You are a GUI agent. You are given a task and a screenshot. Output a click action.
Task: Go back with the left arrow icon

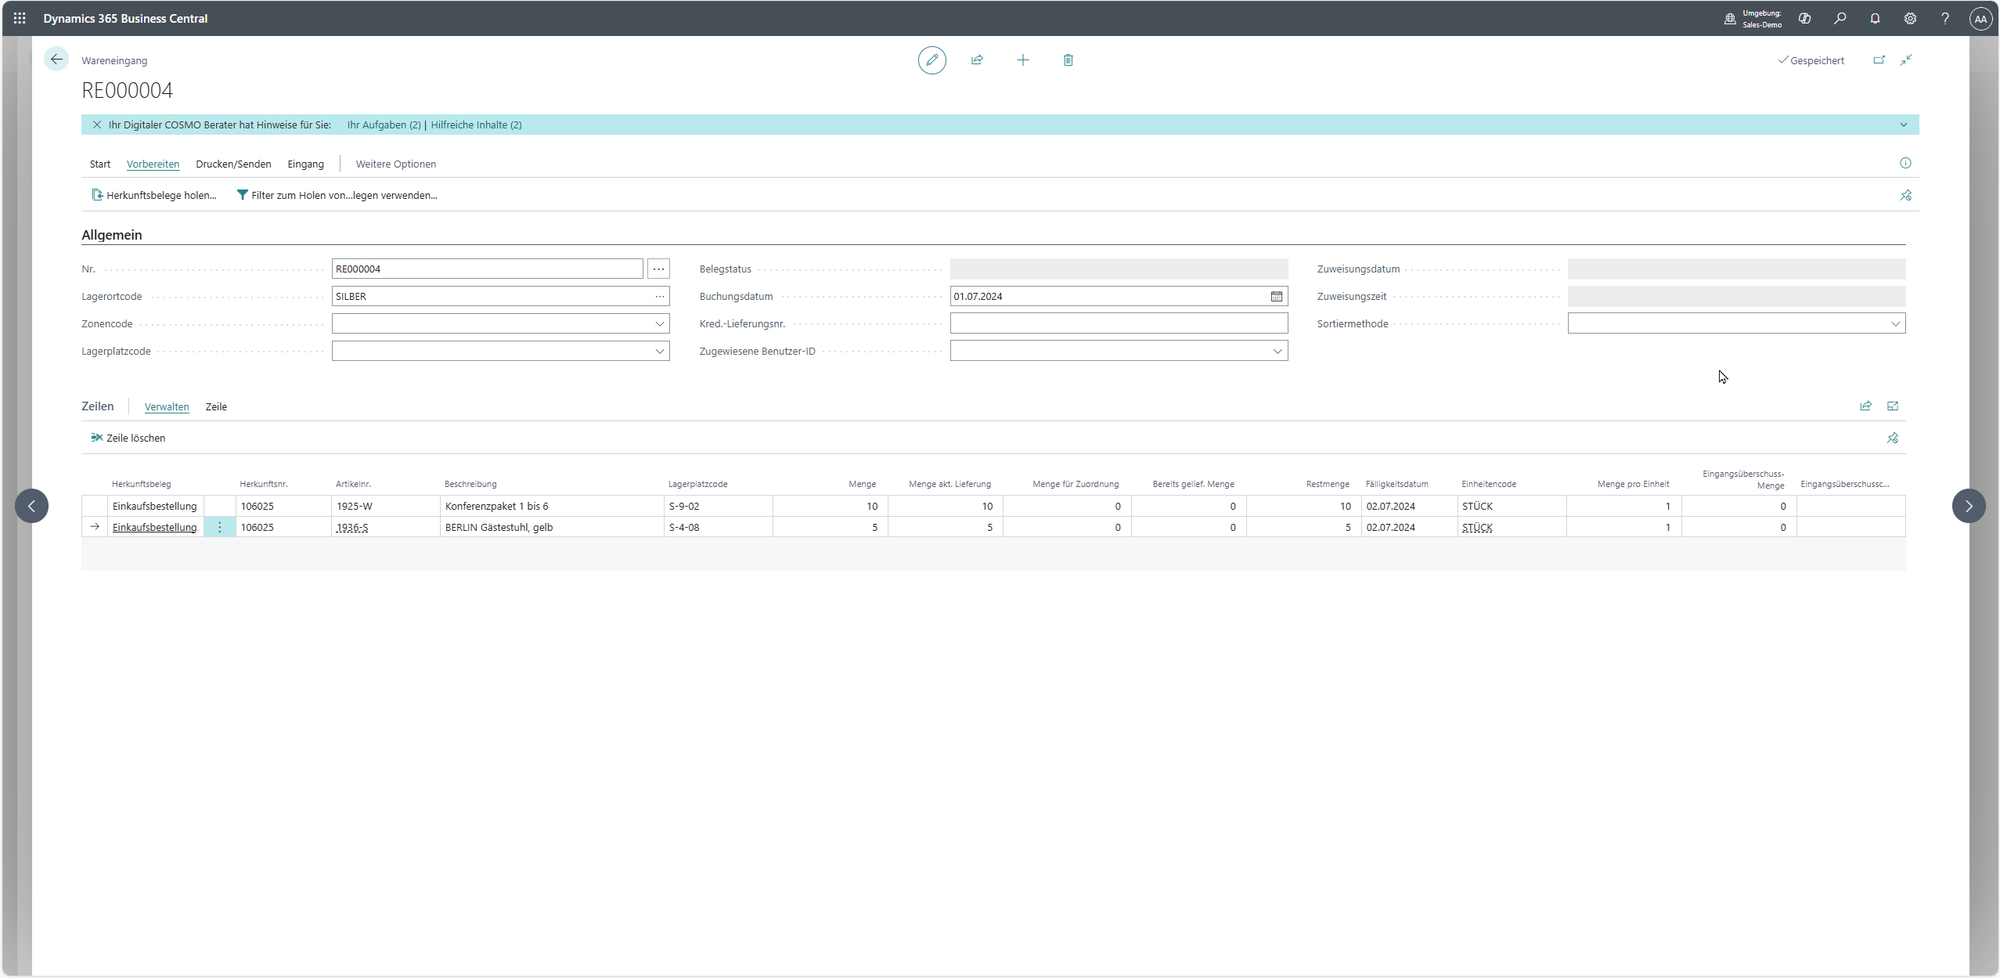pyautogui.click(x=57, y=60)
